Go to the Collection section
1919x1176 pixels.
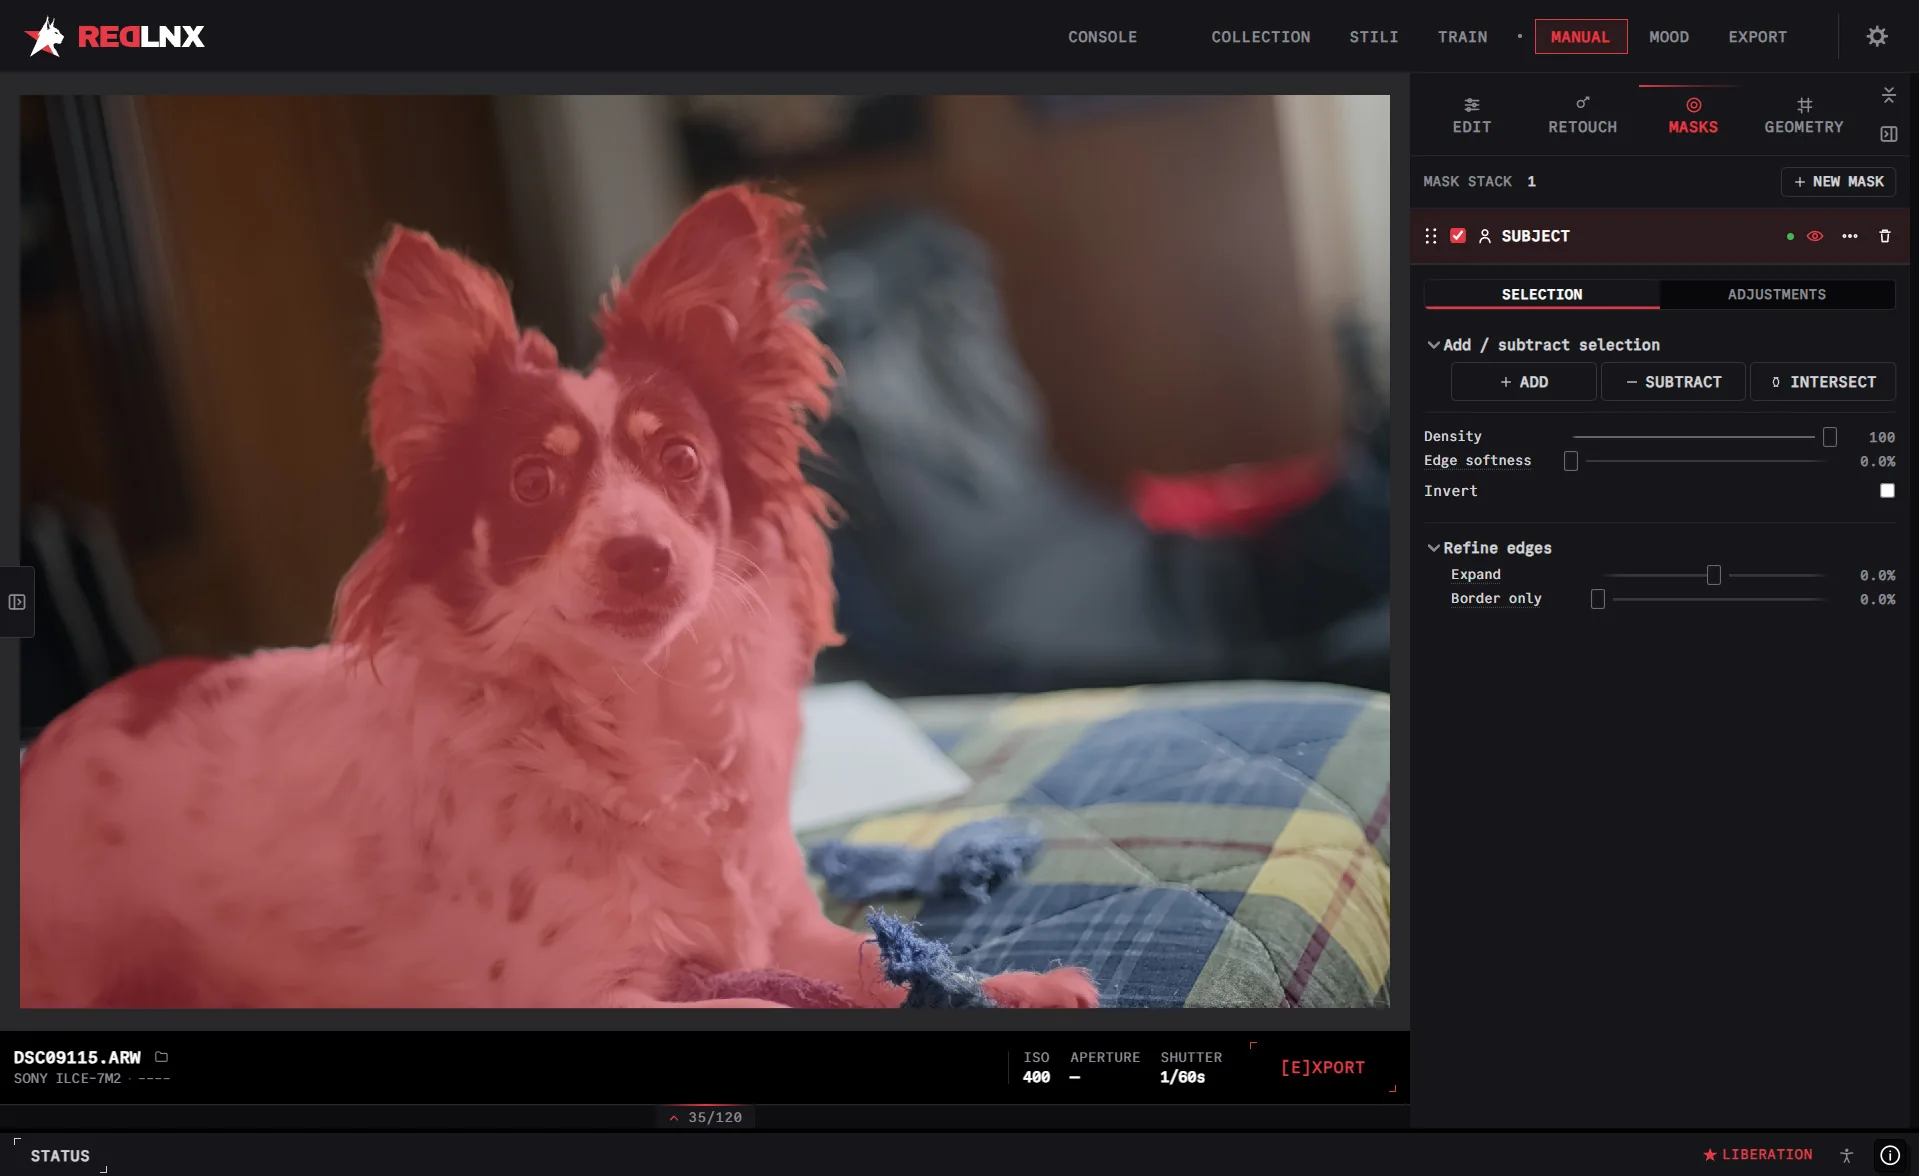1260,37
